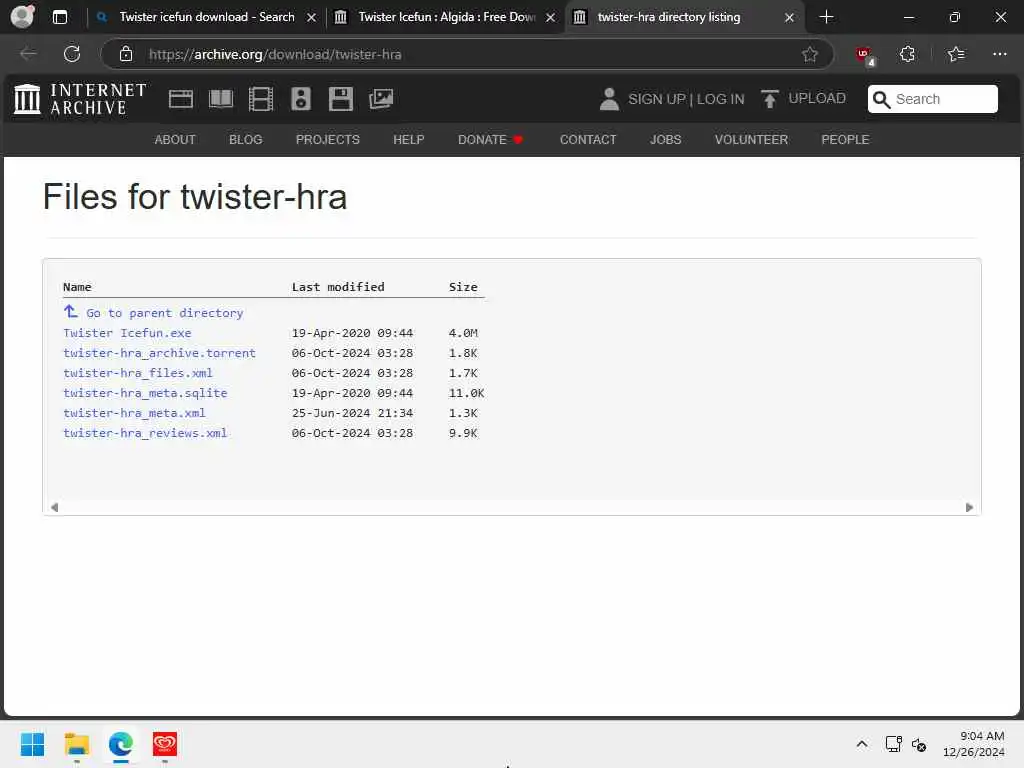Download Twister Icefun.exe file
Image resolution: width=1024 pixels, height=768 pixels.
[x=127, y=333]
